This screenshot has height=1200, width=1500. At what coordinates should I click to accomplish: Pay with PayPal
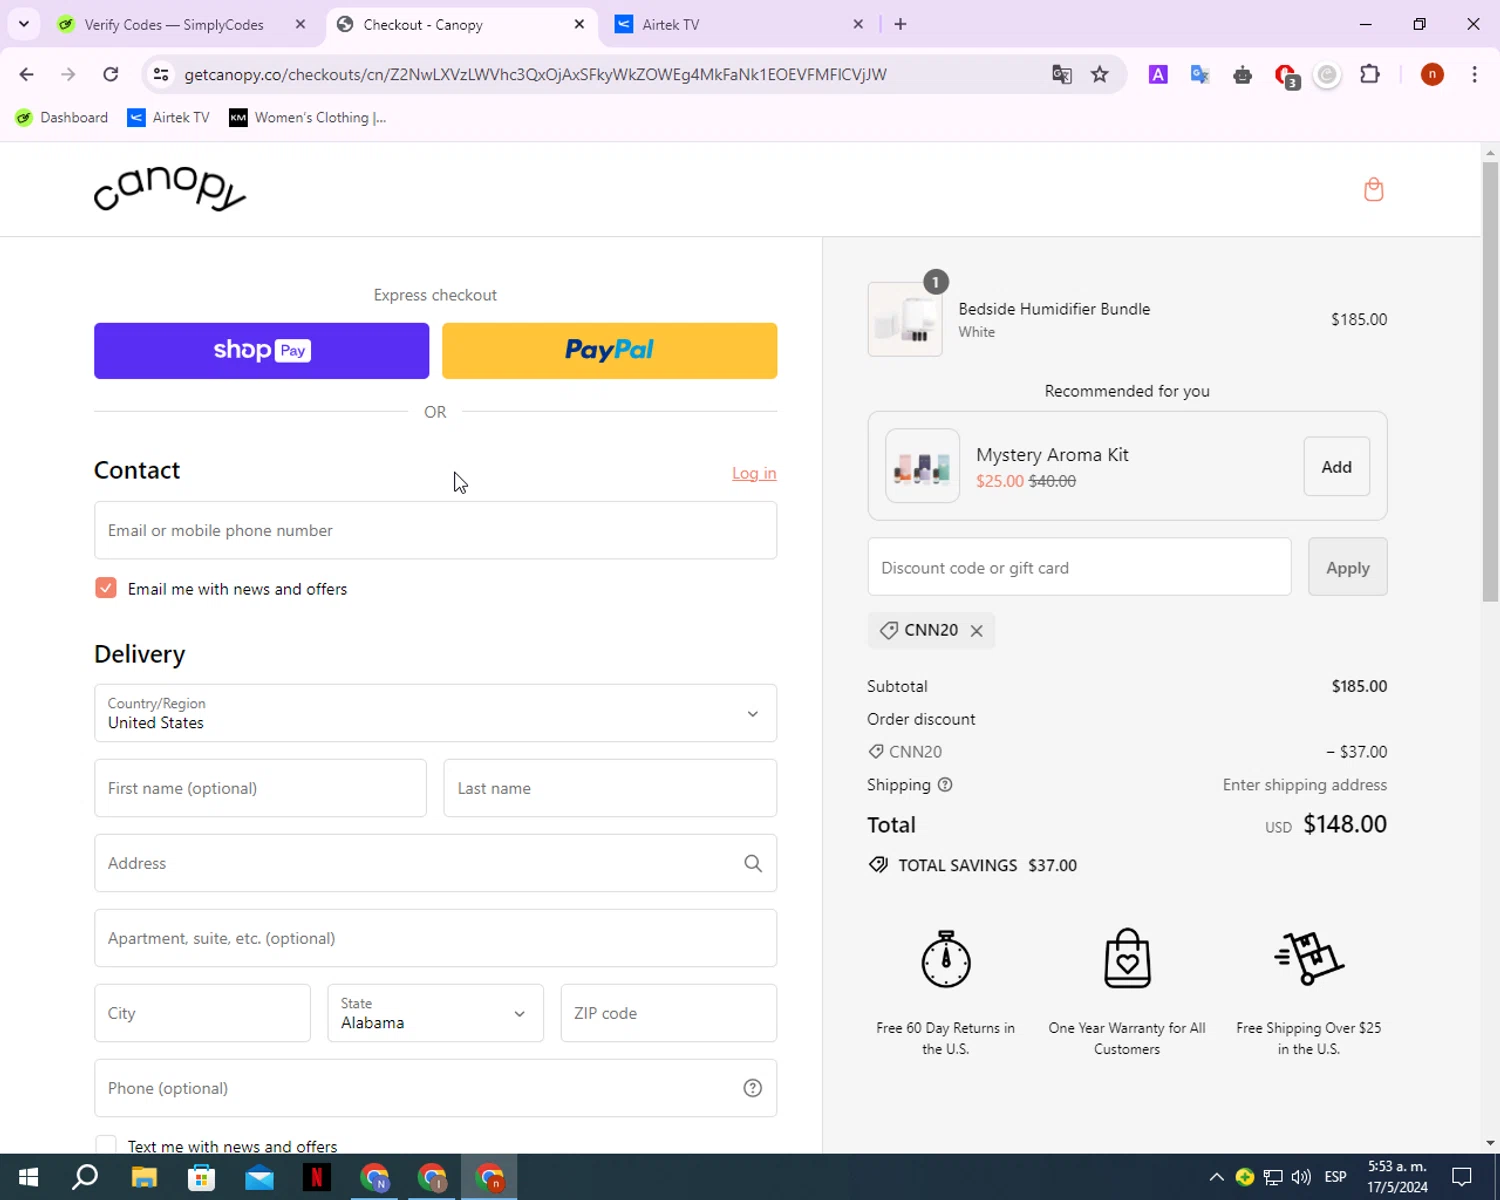click(x=609, y=350)
